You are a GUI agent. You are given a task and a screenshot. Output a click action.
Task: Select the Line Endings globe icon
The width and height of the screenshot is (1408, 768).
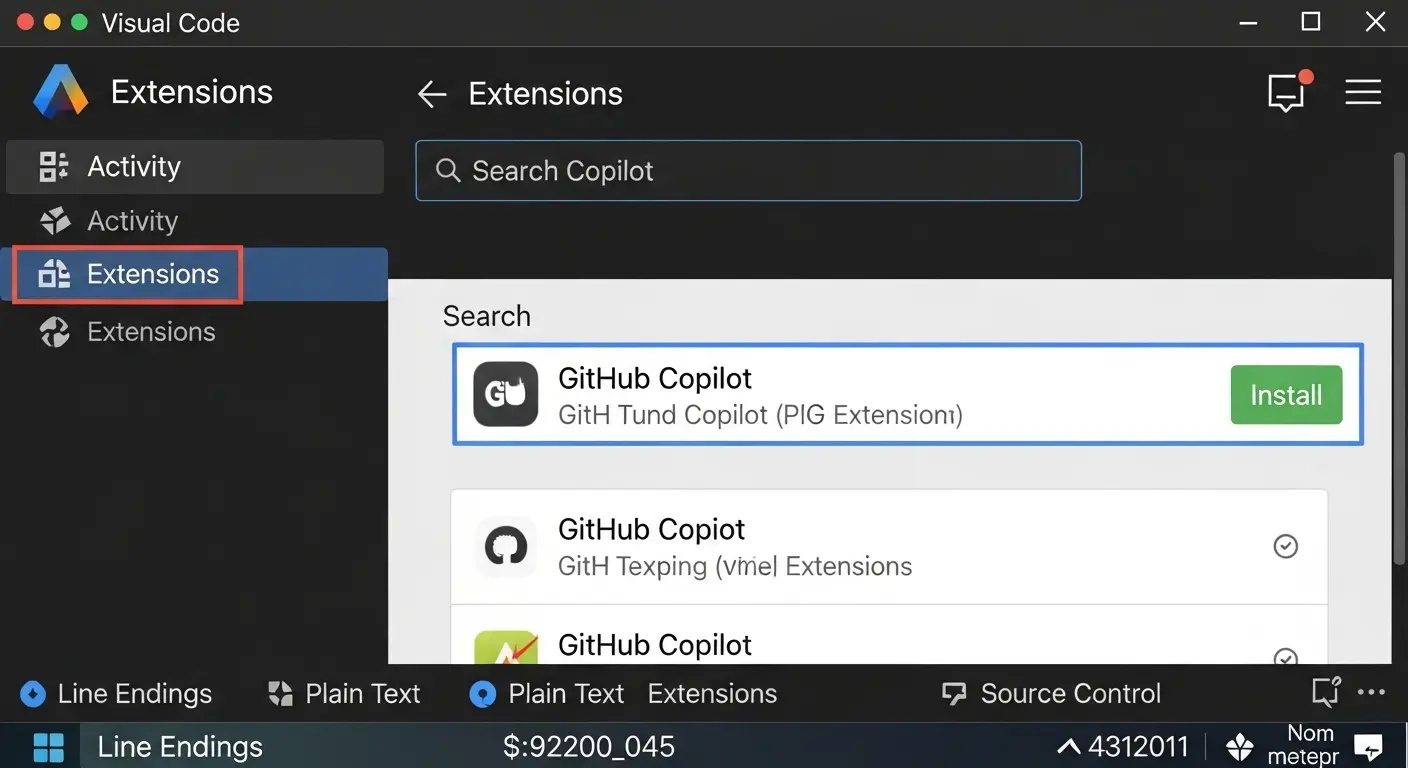(x=33, y=693)
